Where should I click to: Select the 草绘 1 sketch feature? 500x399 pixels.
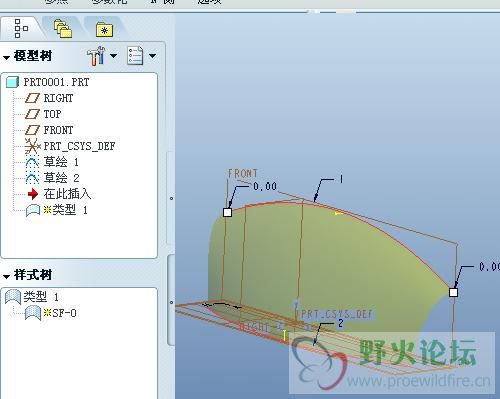tap(52, 162)
